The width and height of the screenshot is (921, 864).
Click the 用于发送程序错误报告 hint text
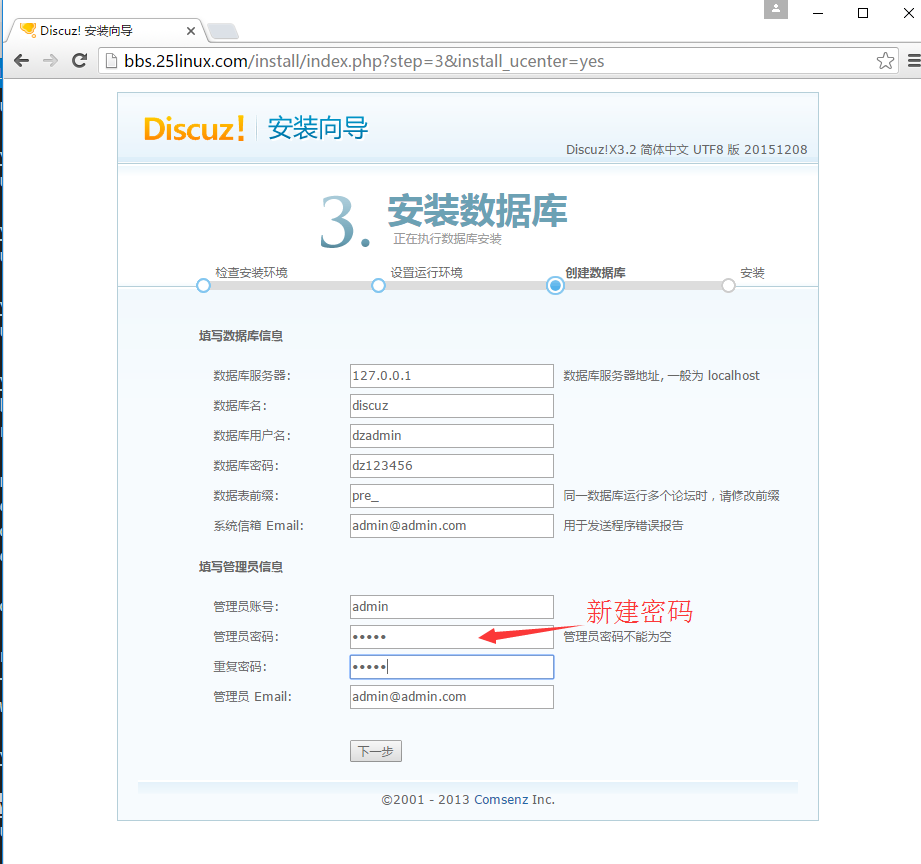623,526
